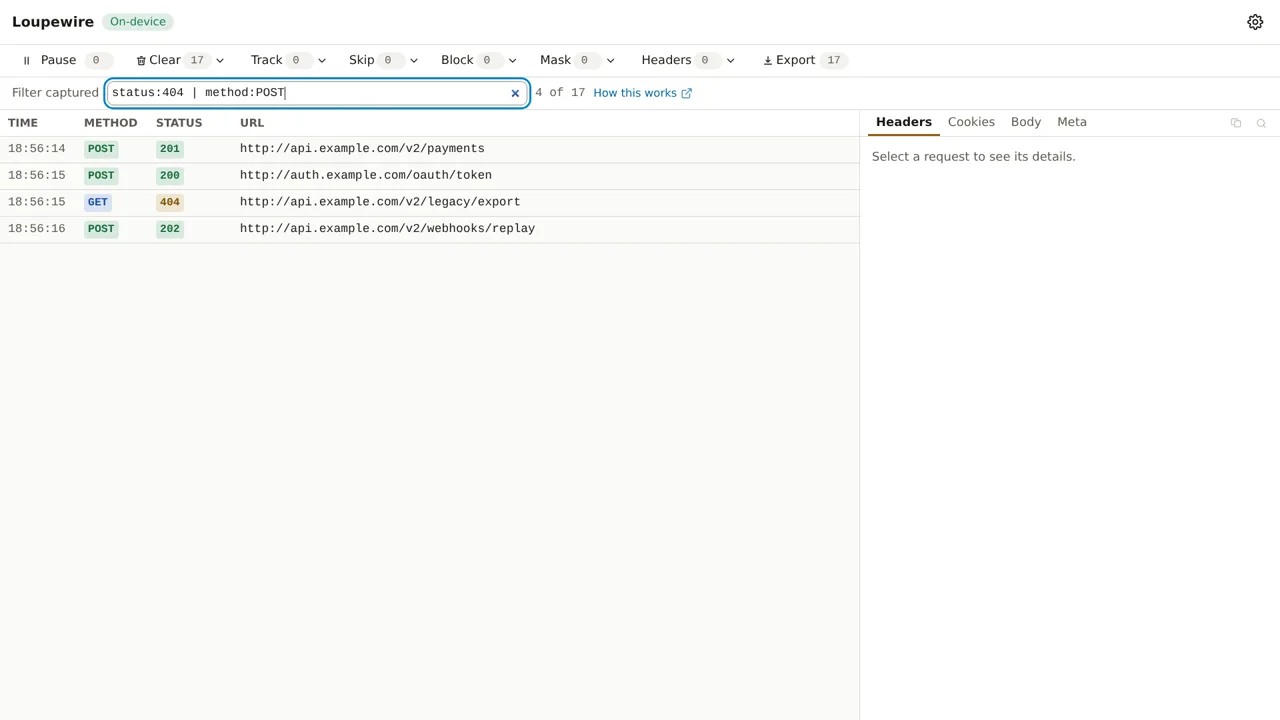Select the /v2/payments request row
Image resolution: width=1280 pixels, height=720 pixels.
[x=429, y=149]
